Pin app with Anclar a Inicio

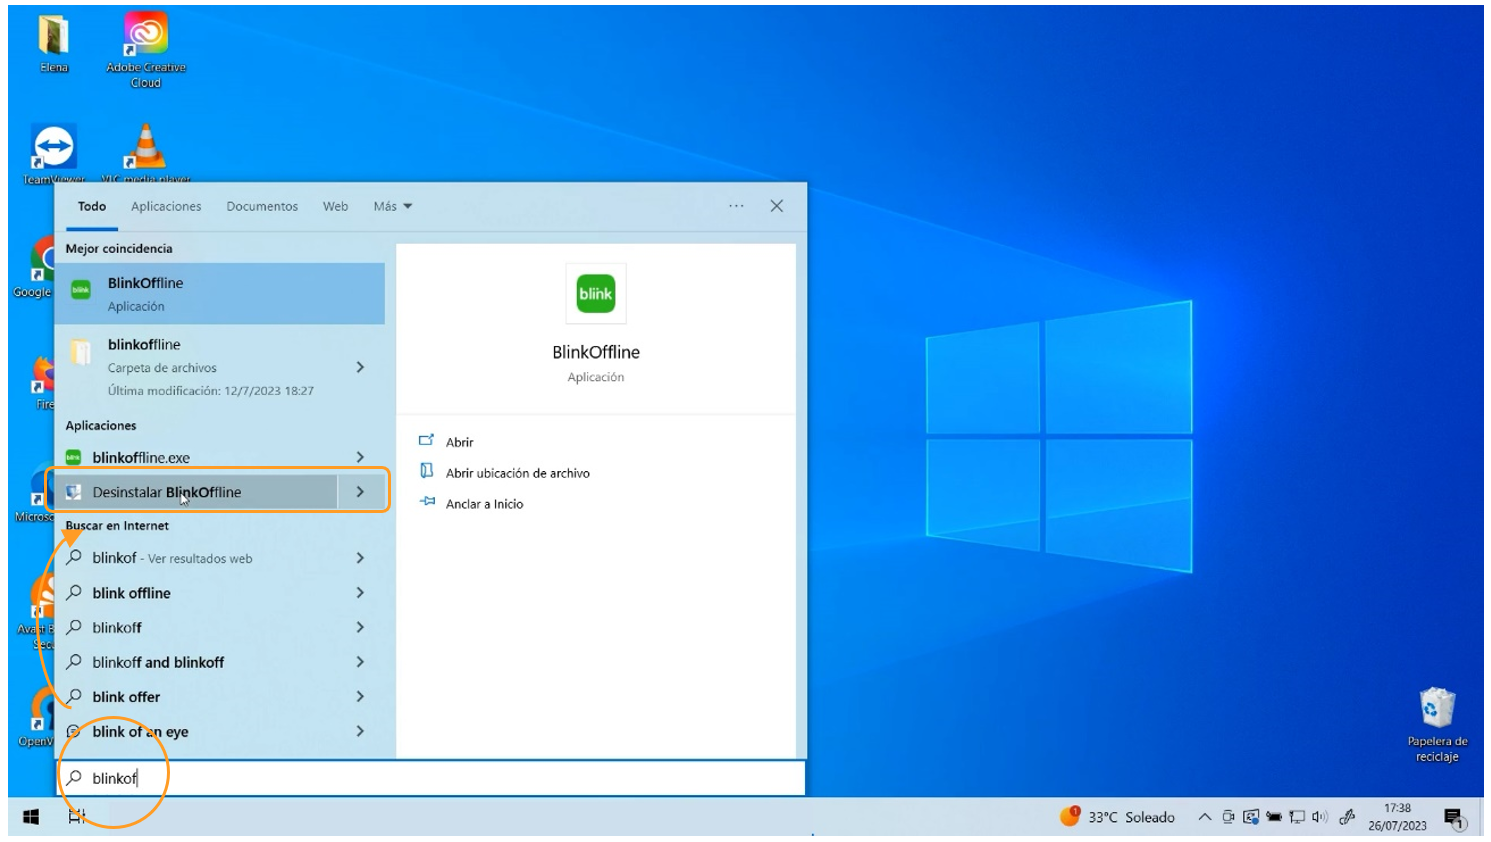click(x=484, y=504)
